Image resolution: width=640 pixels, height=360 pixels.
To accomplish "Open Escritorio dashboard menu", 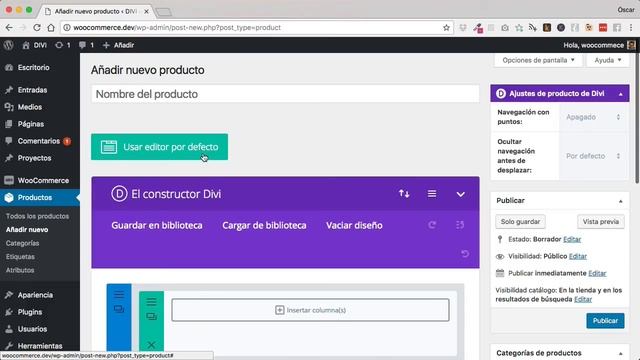I will coord(33,68).
